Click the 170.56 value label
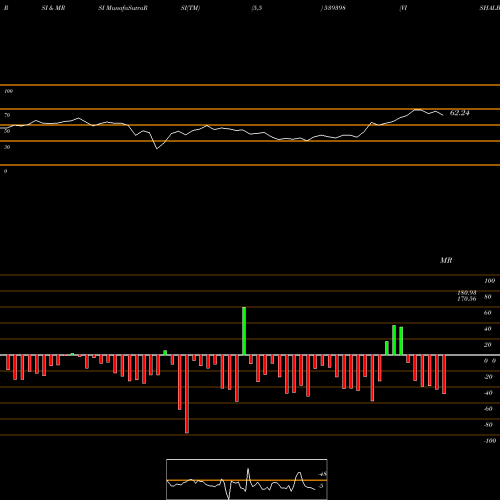 (467, 299)
